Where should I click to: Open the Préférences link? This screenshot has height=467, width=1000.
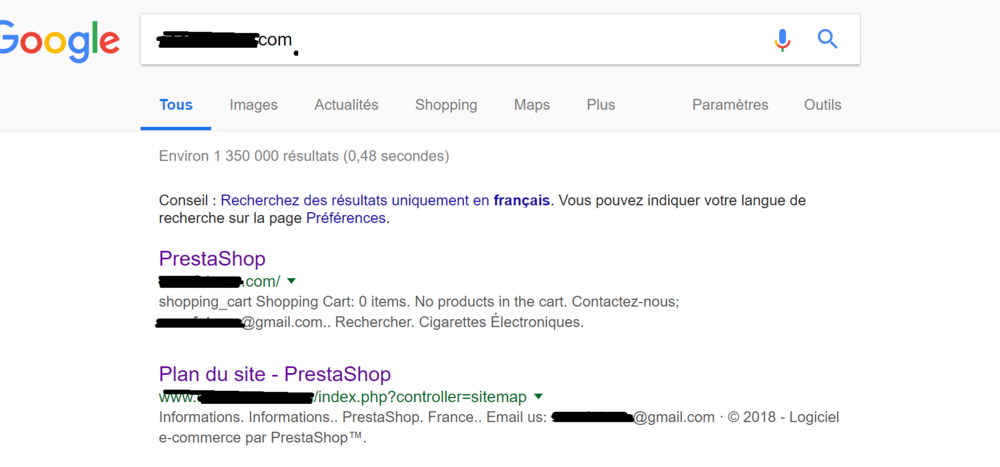click(x=346, y=217)
